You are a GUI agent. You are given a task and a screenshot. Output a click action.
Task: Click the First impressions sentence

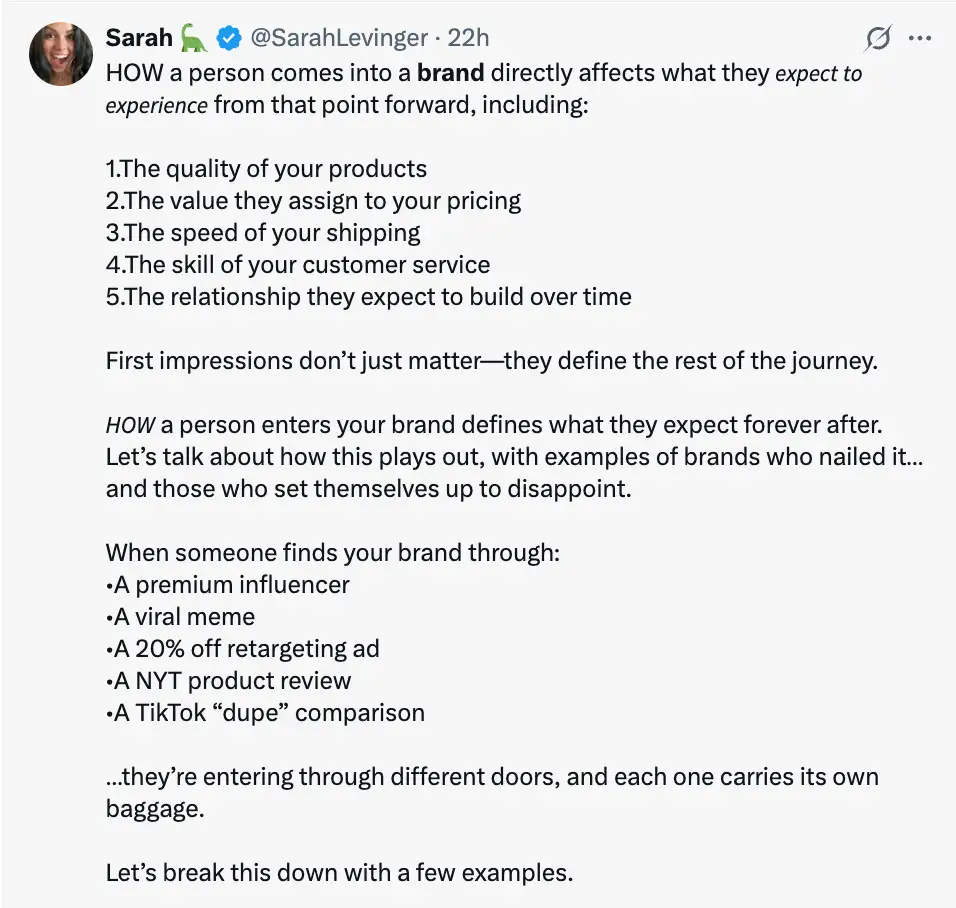pyautogui.click(x=491, y=361)
